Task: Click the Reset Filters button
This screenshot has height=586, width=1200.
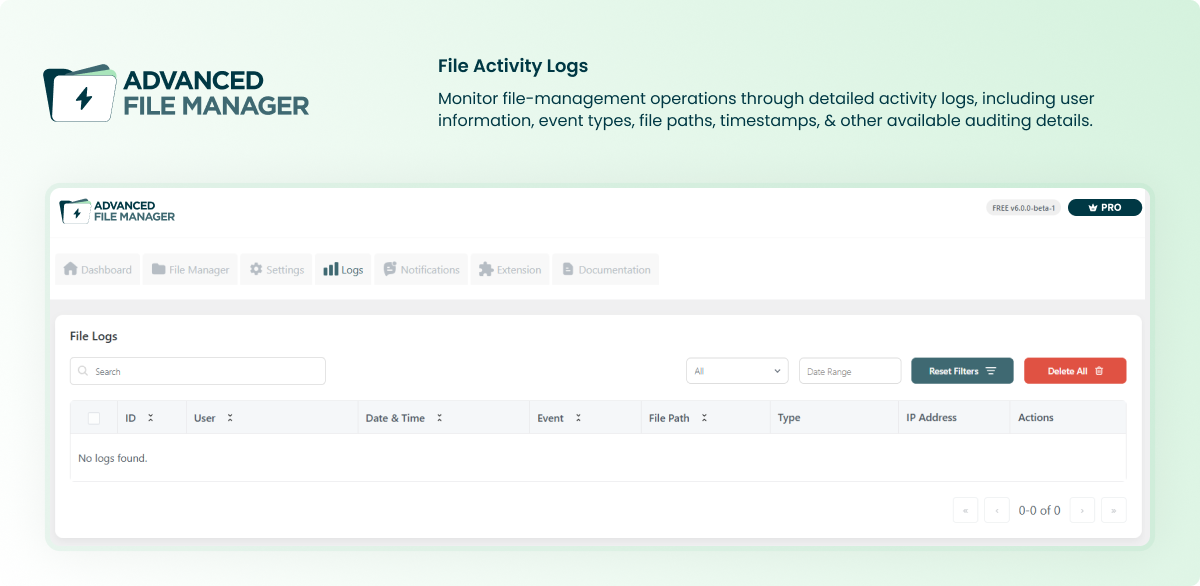Action: click(962, 371)
